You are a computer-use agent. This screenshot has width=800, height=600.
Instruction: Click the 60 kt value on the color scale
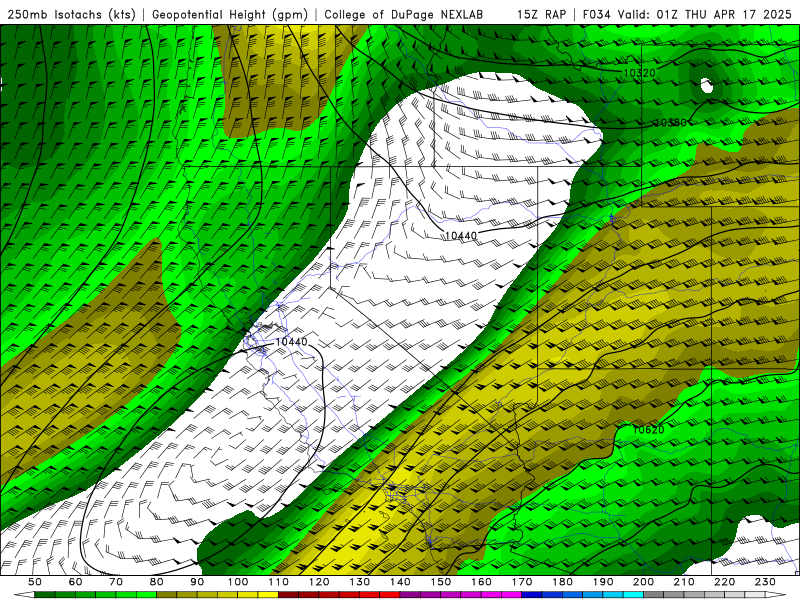pyautogui.click(x=76, y=582)
